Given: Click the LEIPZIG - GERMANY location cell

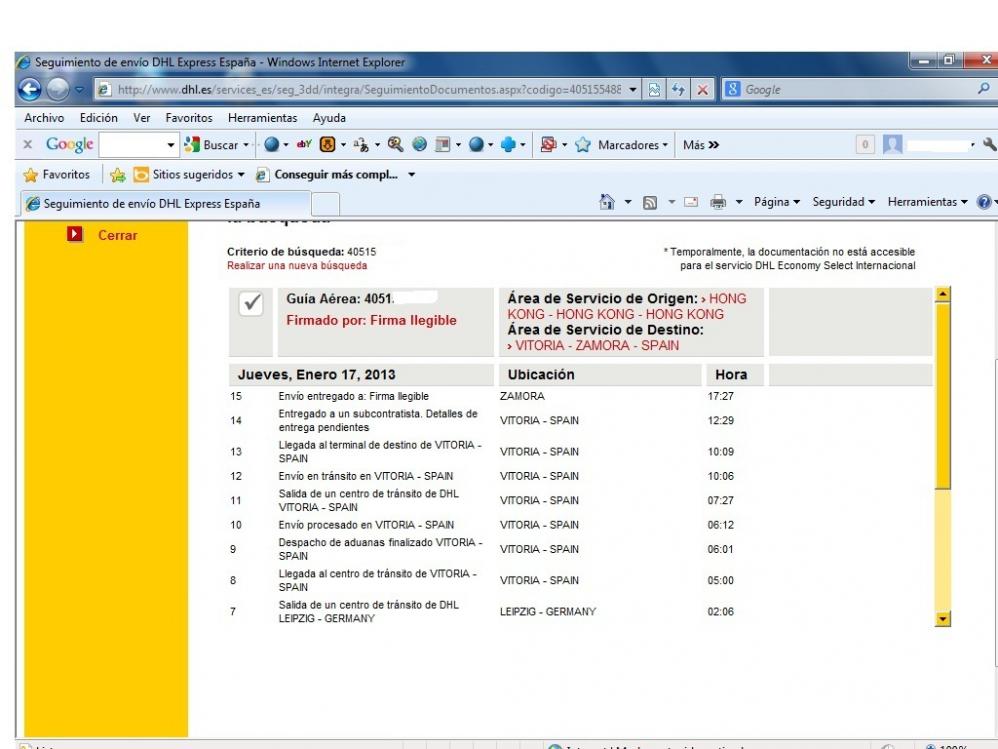Looking at the screenshot, I should [548, 612].
